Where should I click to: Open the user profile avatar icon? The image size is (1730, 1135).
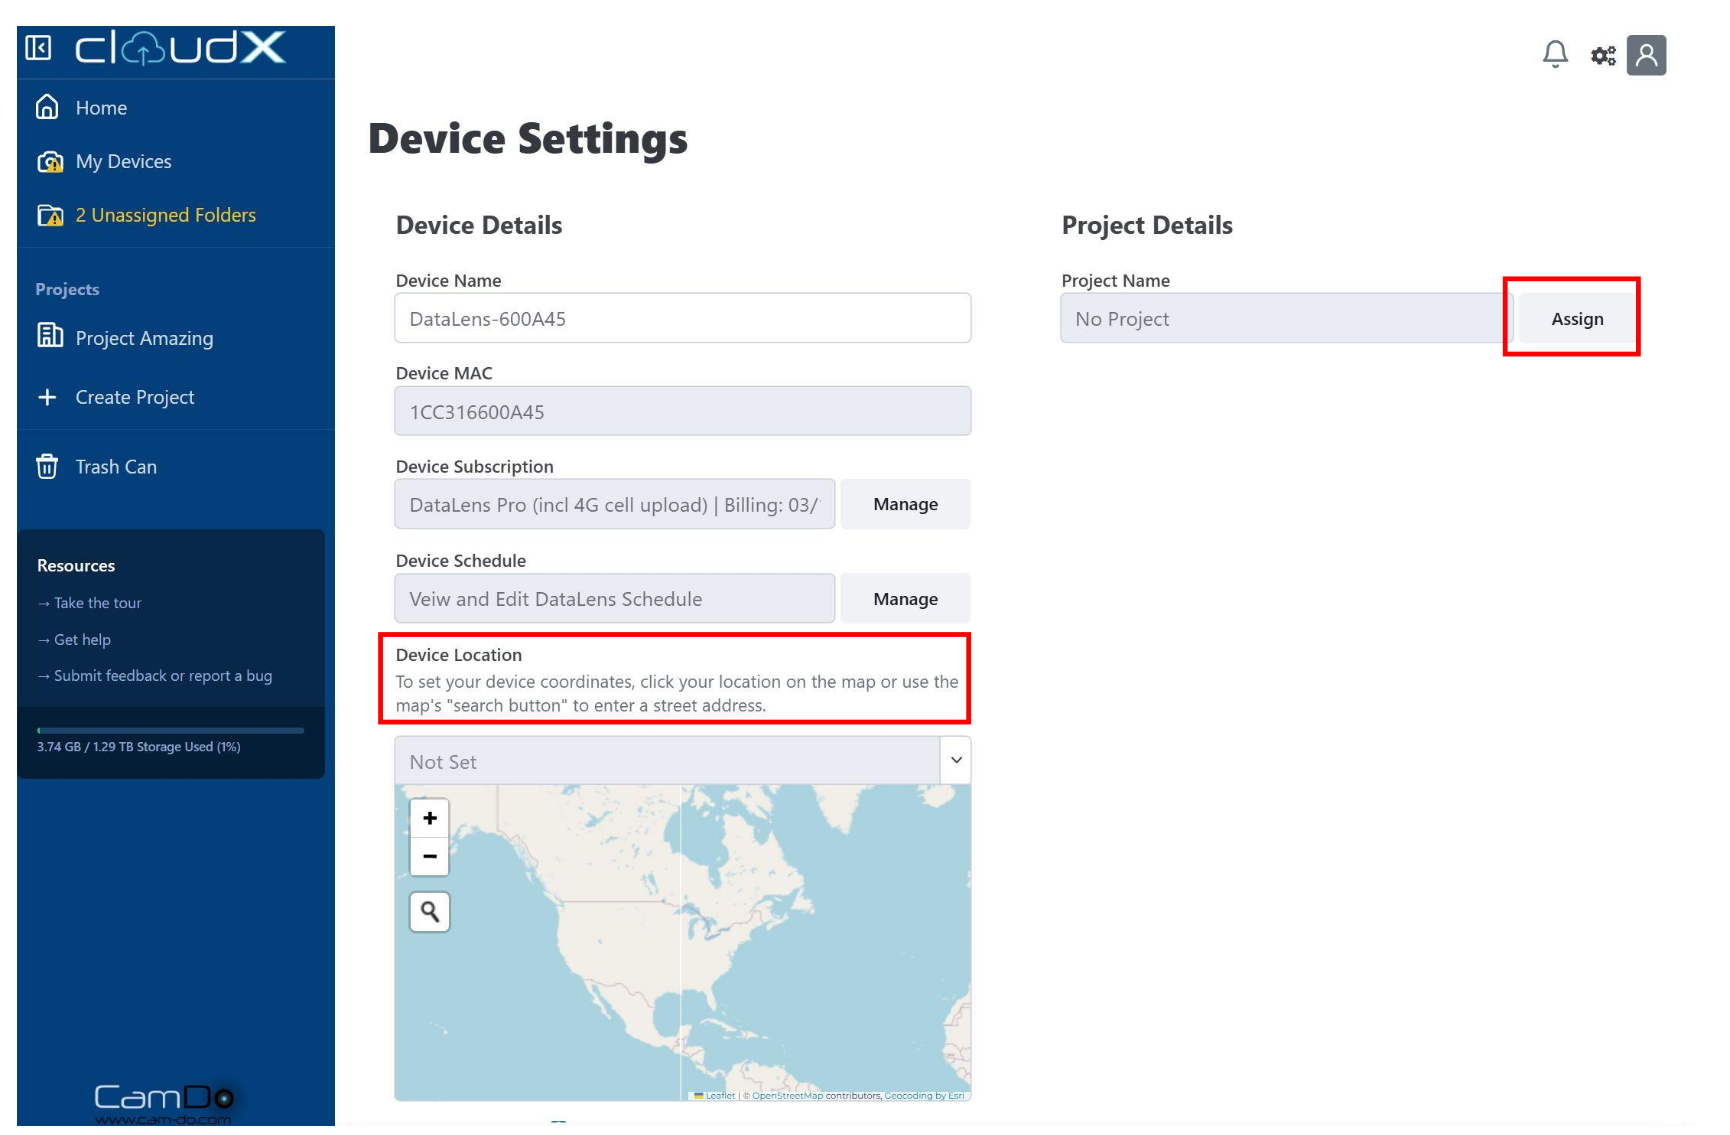coord(1646,55)
